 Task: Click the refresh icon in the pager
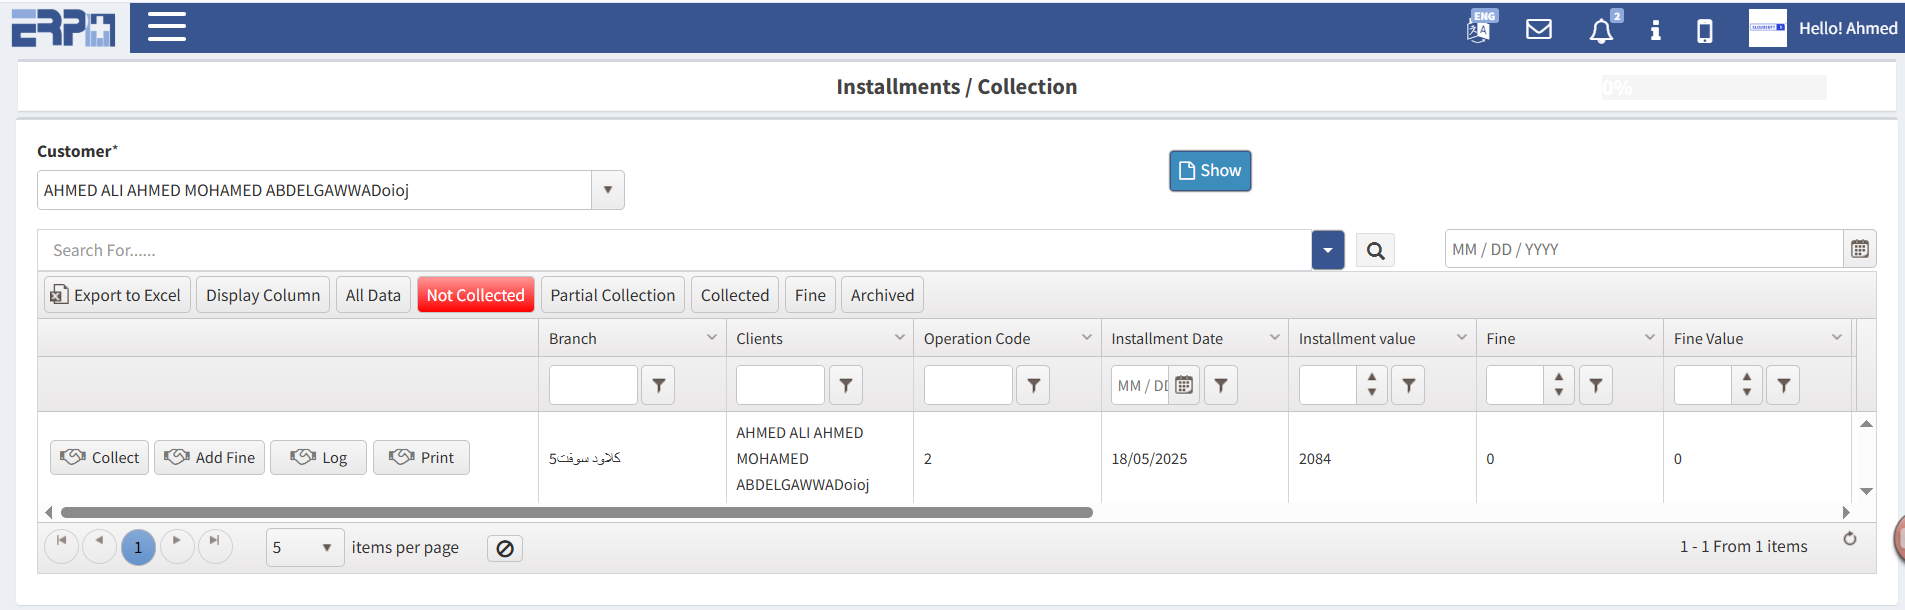click(x=1849, y=539)
